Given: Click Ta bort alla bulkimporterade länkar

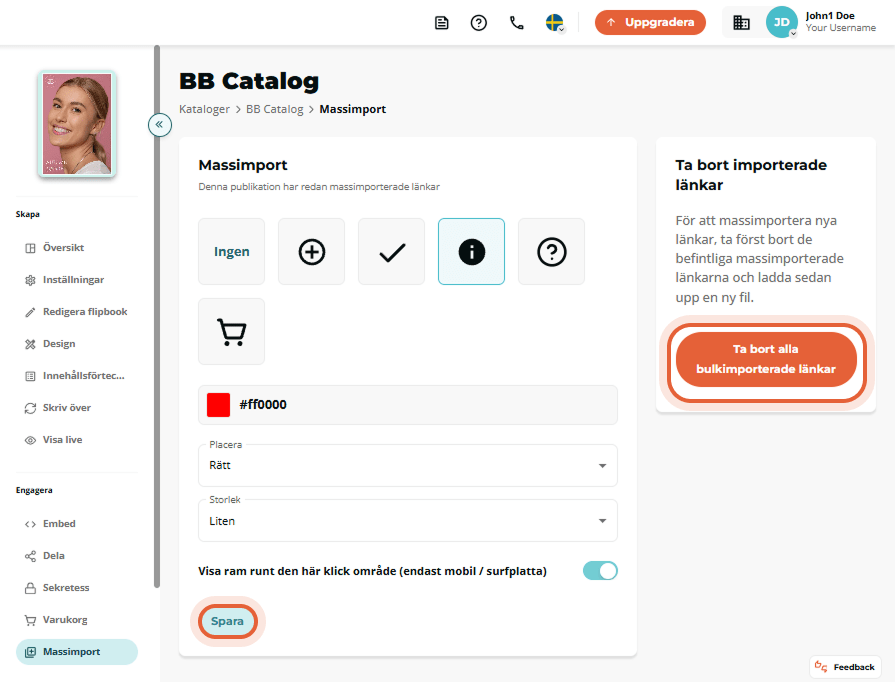Looking at the screenshot, I should click(x=766, y=360).
